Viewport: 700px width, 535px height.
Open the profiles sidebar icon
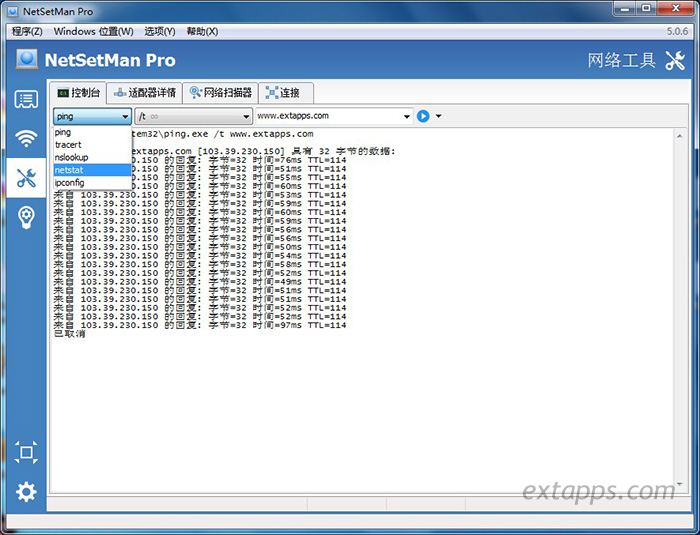26,99
